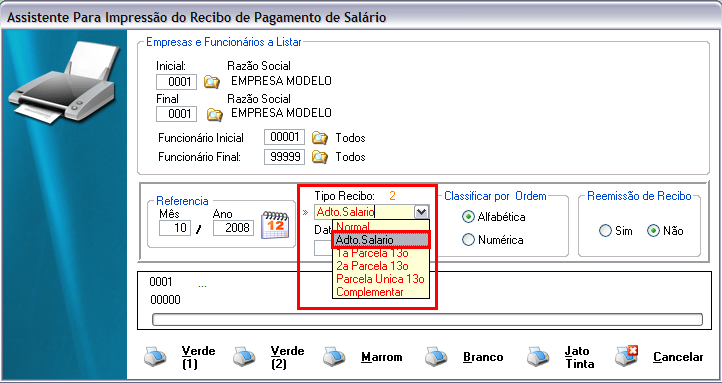722x383 pixels.
Task: Select Numérica ordering option
Action: [468, 240]
